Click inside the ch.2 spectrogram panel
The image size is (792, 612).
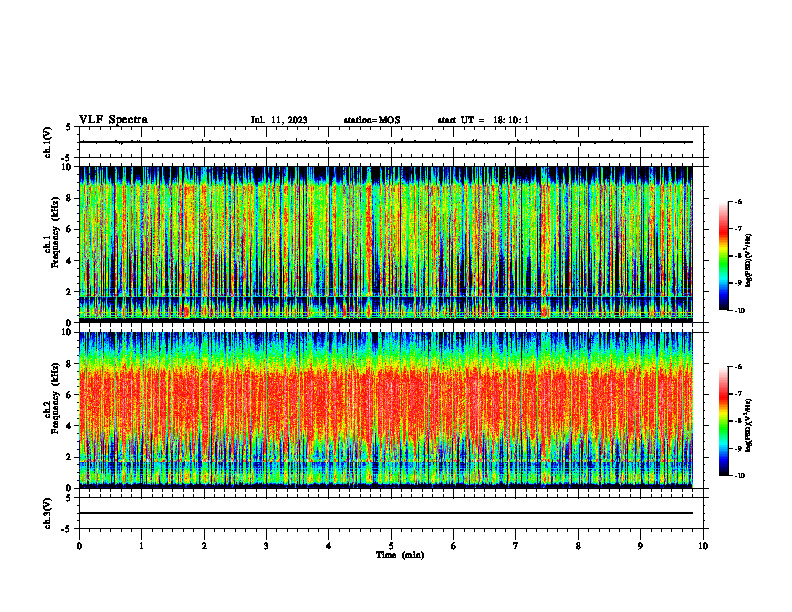coord(386,410)
